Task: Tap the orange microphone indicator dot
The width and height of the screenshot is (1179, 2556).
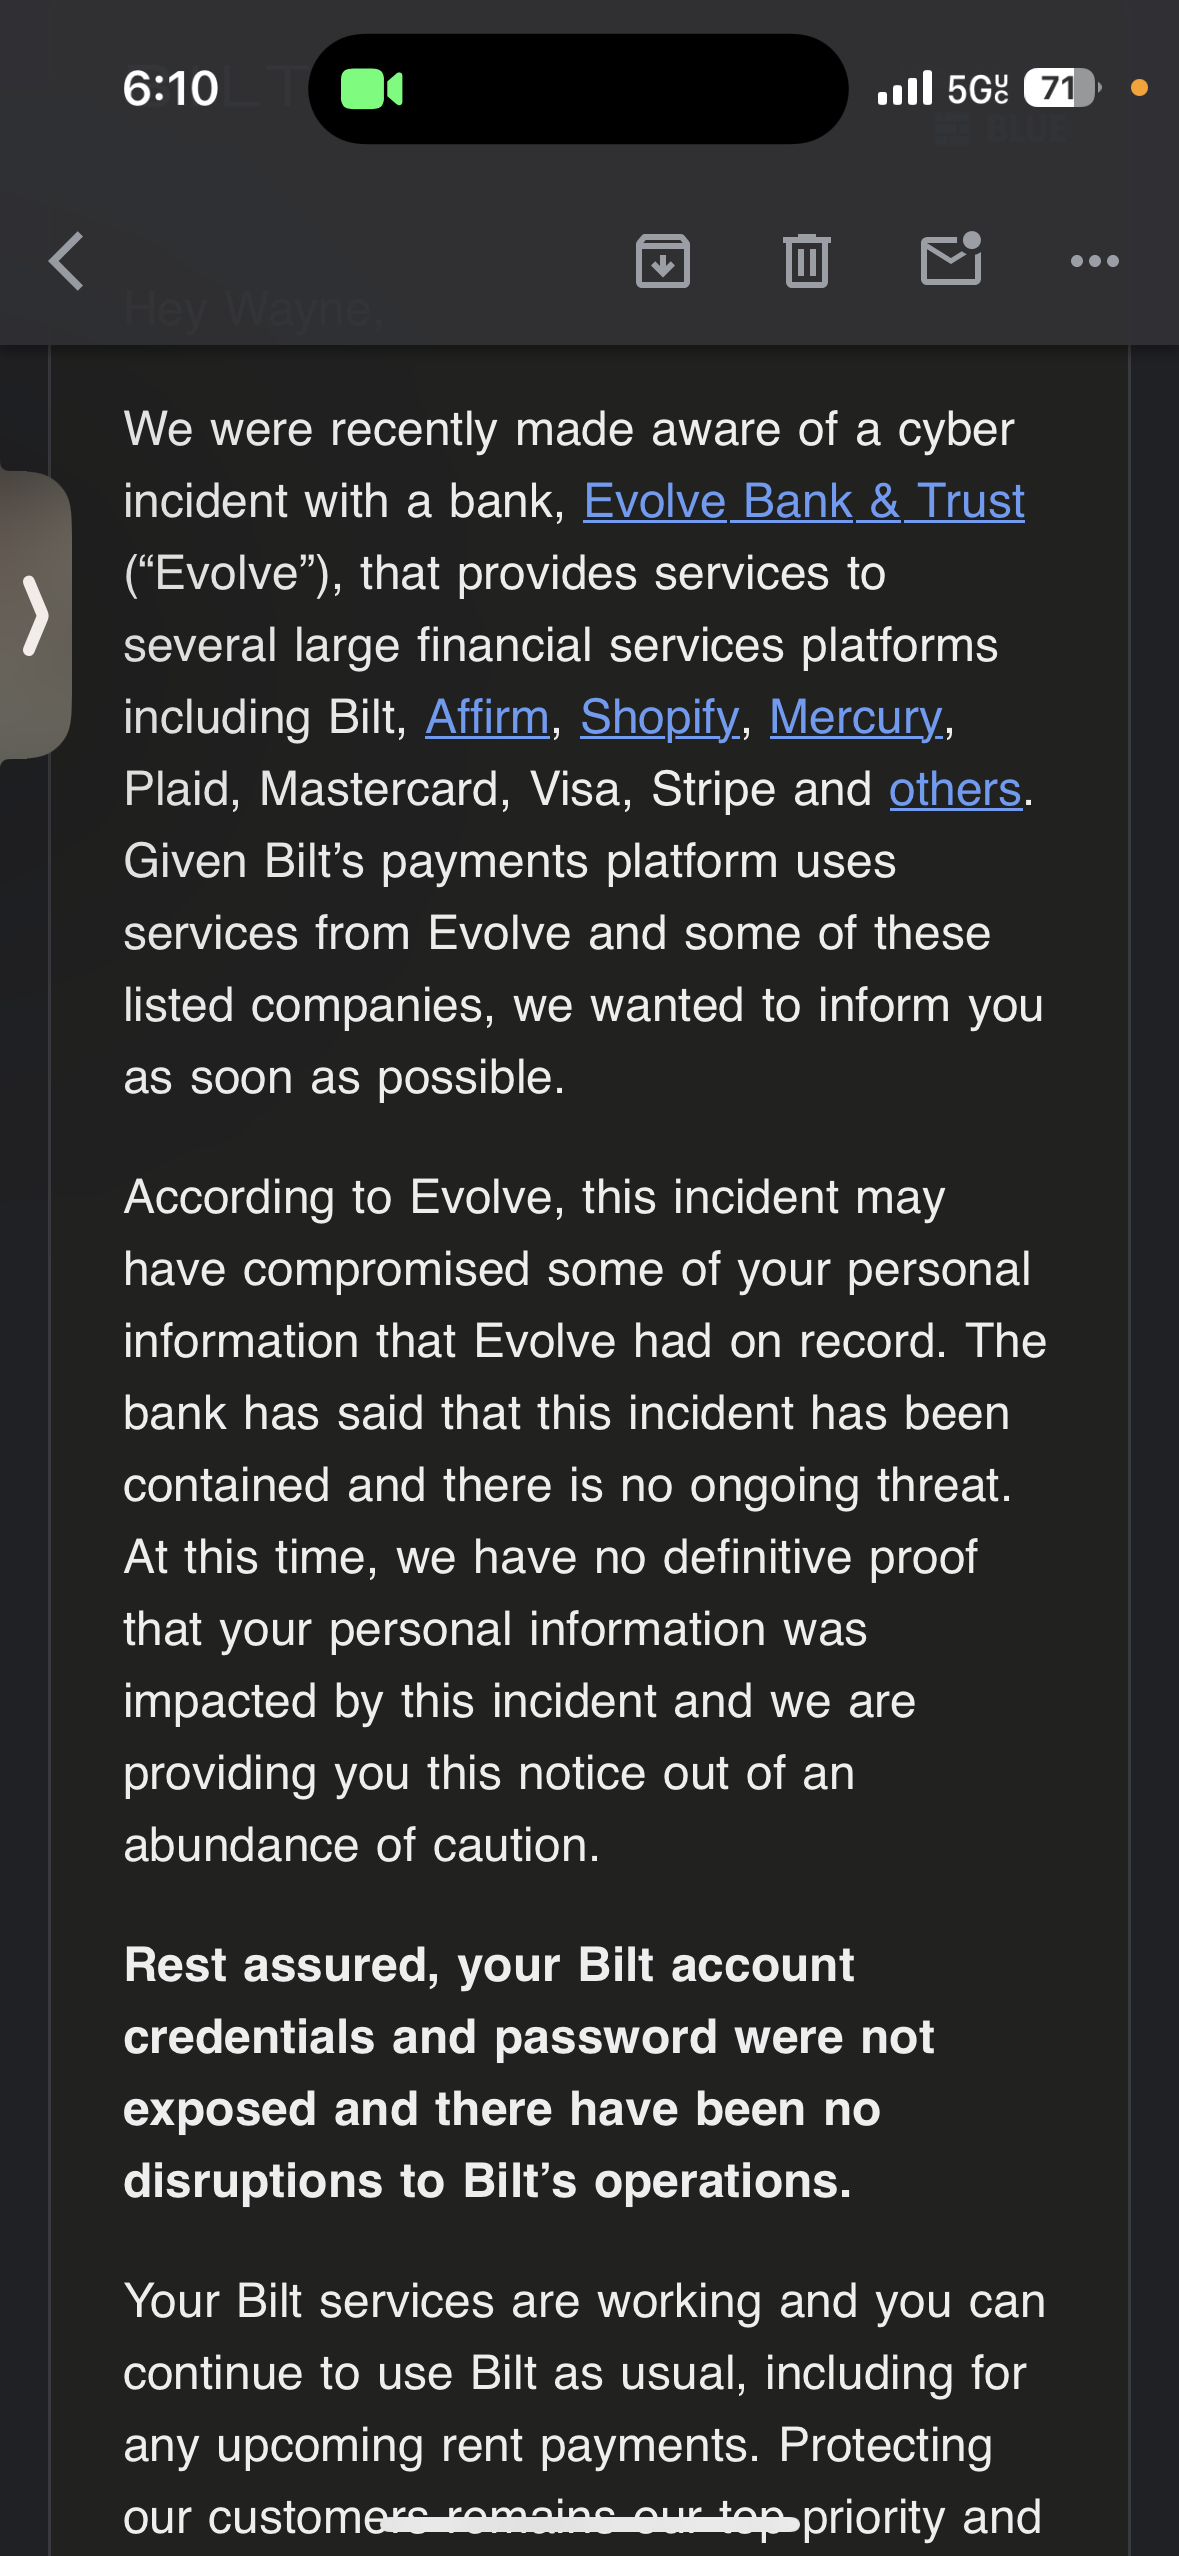Action: [1138, 89]
